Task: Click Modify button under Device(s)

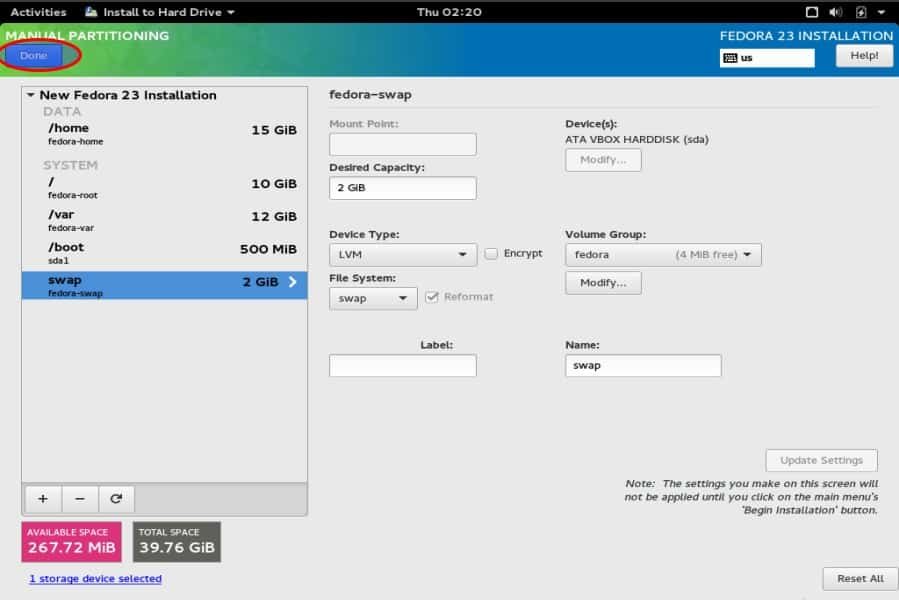Action: (x=603, y=160)
